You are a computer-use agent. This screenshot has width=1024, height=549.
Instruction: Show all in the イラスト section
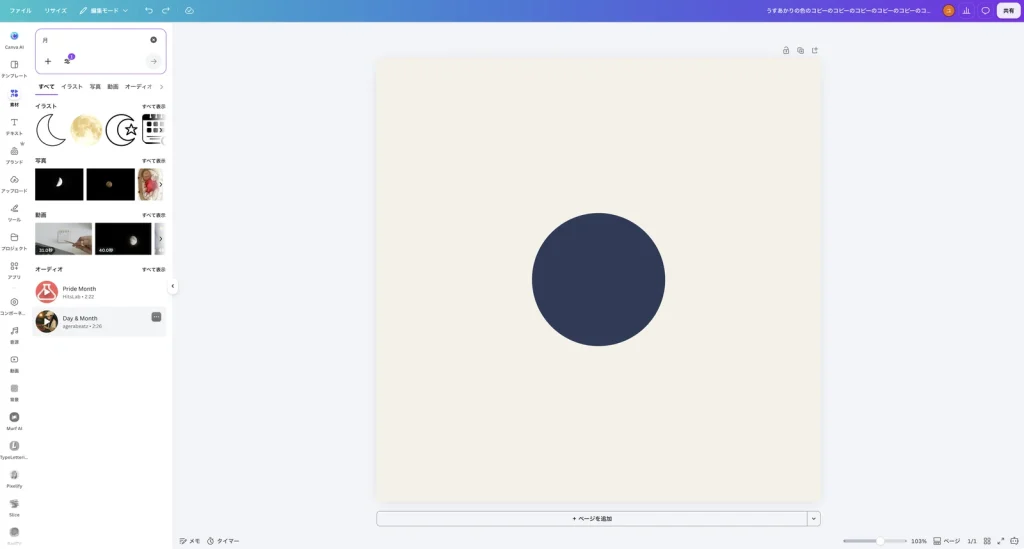click(153, 106)
